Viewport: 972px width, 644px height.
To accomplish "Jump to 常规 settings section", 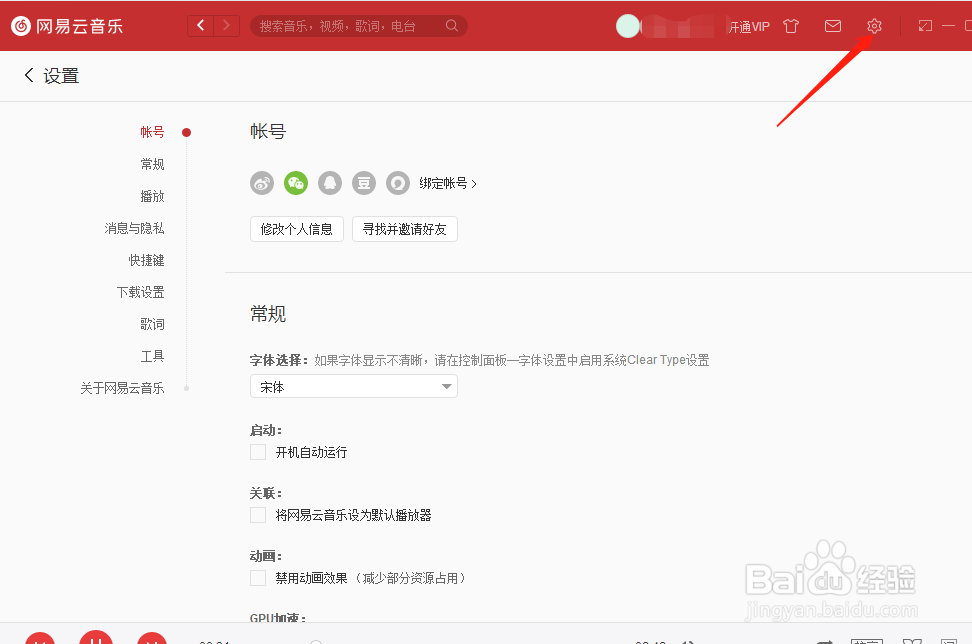I will pos(152,164).
